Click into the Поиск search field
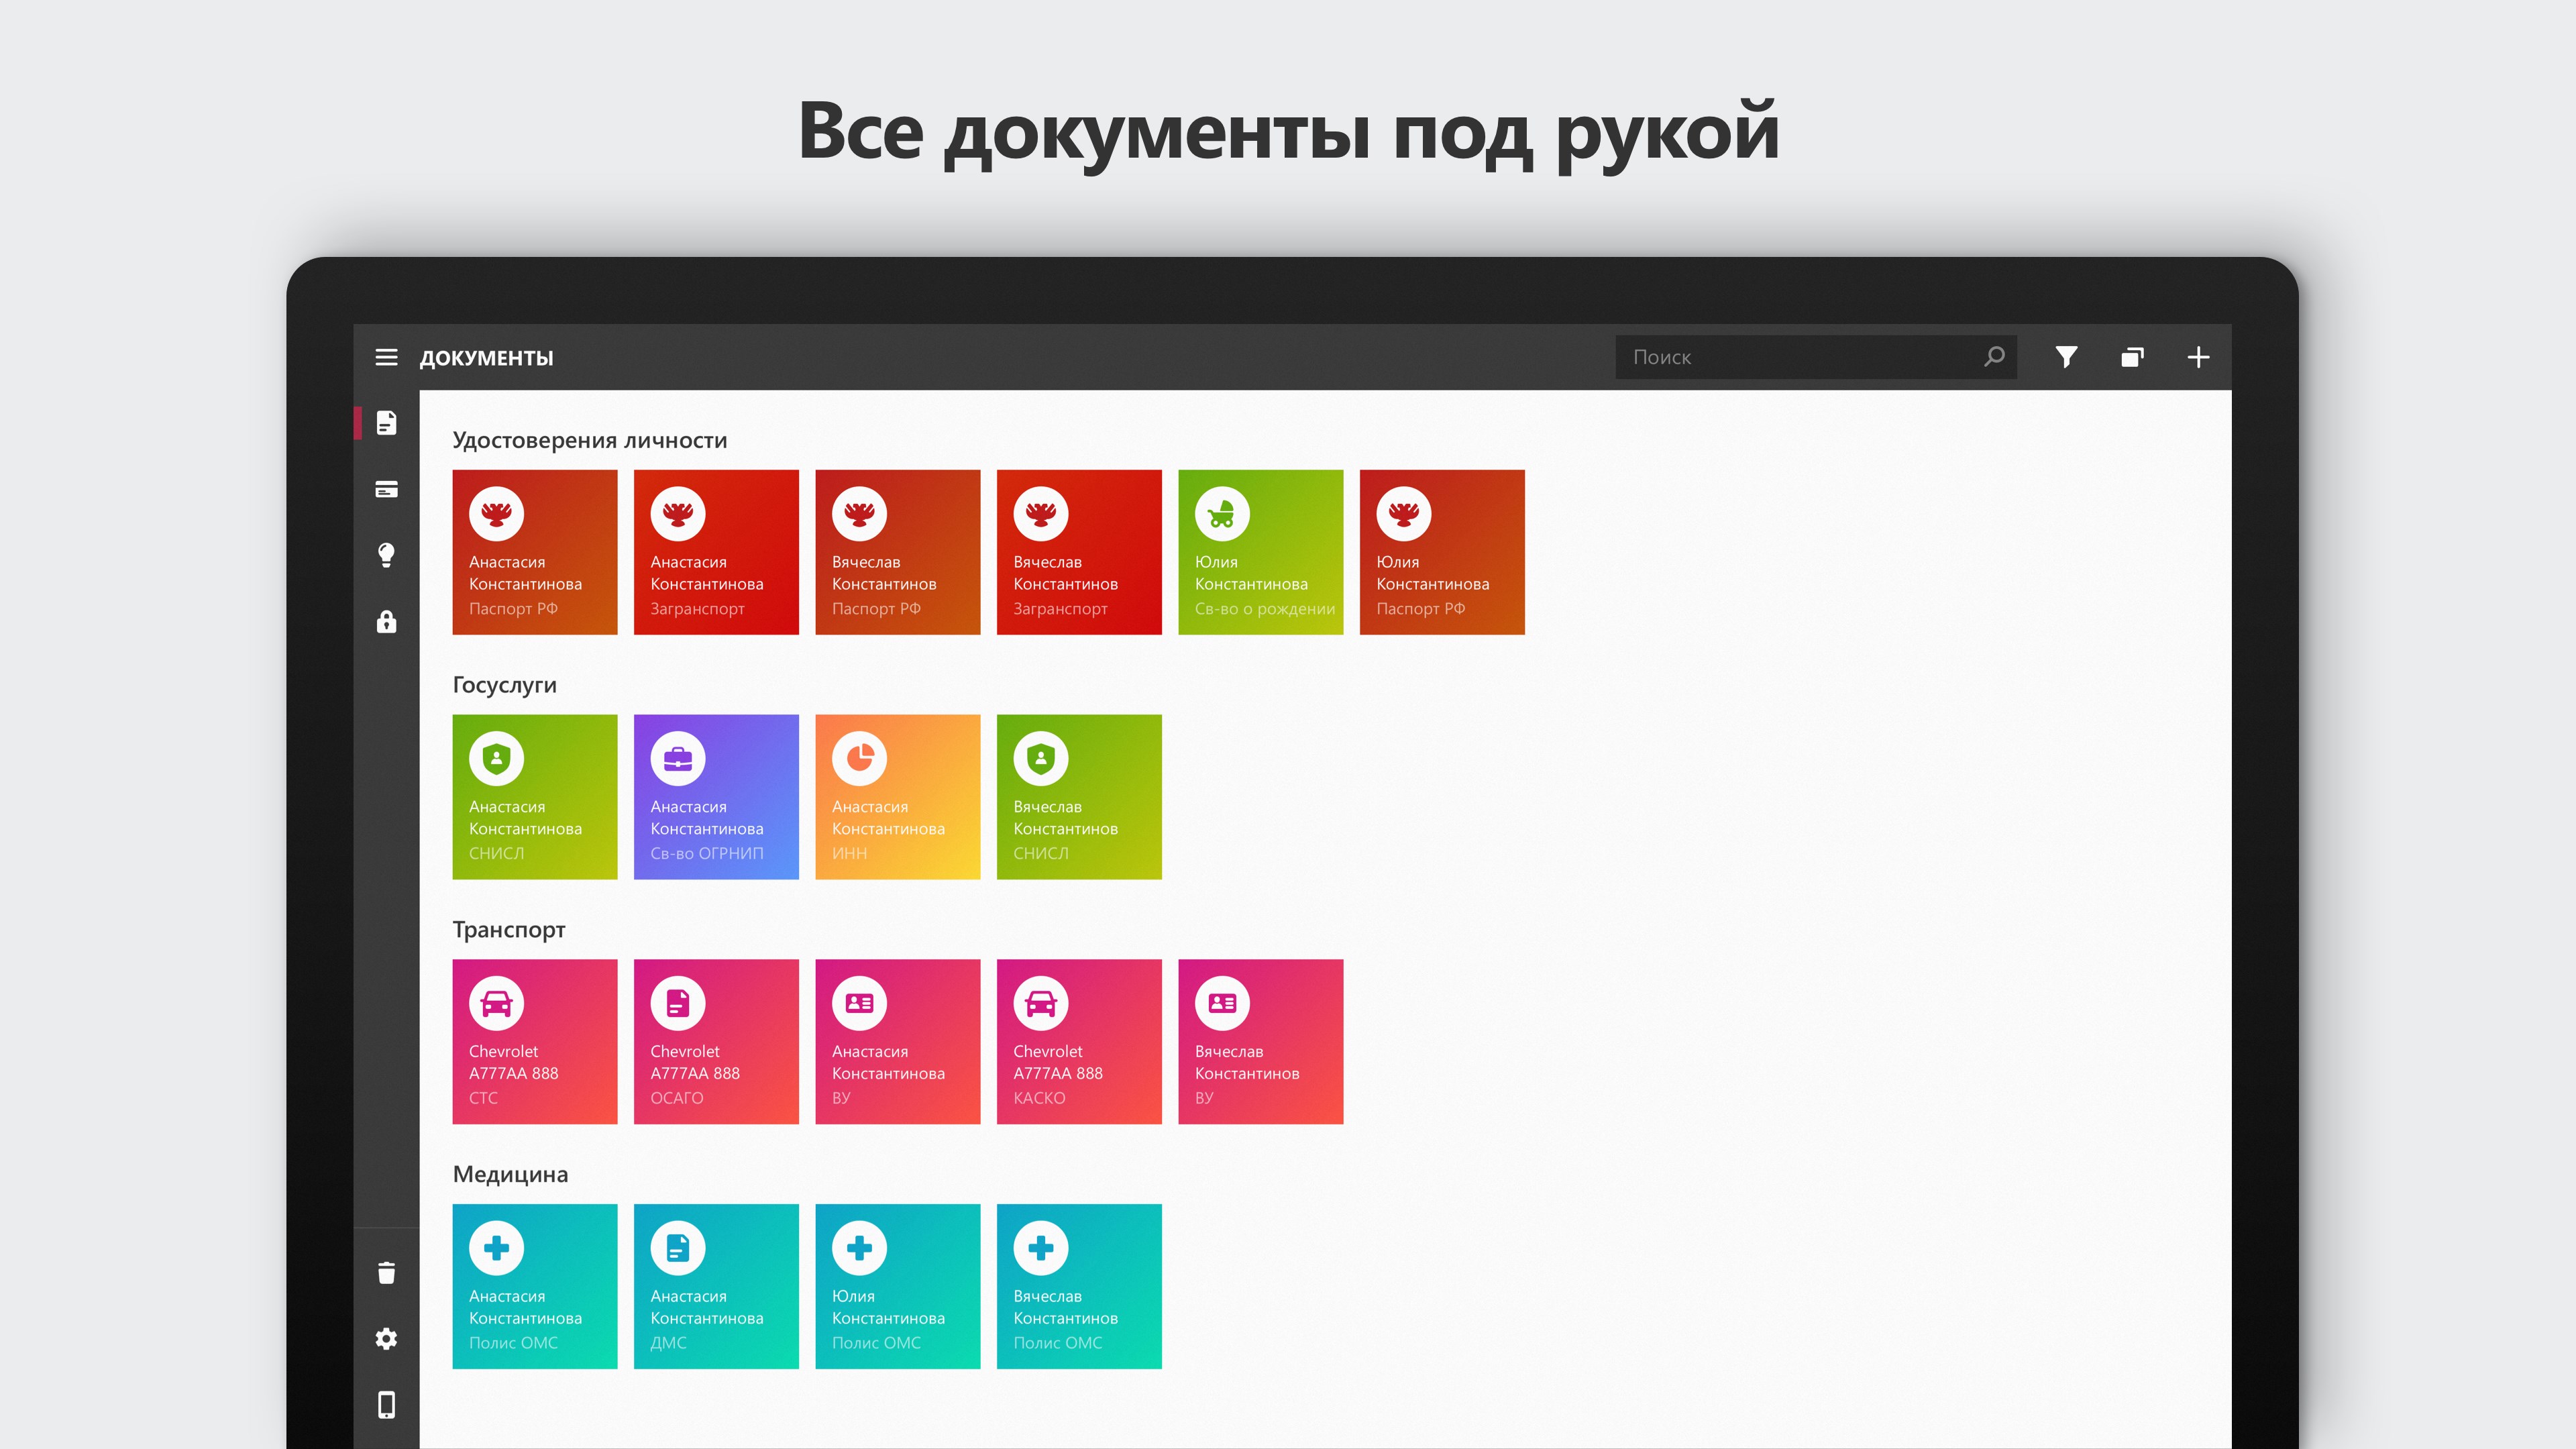 [x=1790, y=357]
